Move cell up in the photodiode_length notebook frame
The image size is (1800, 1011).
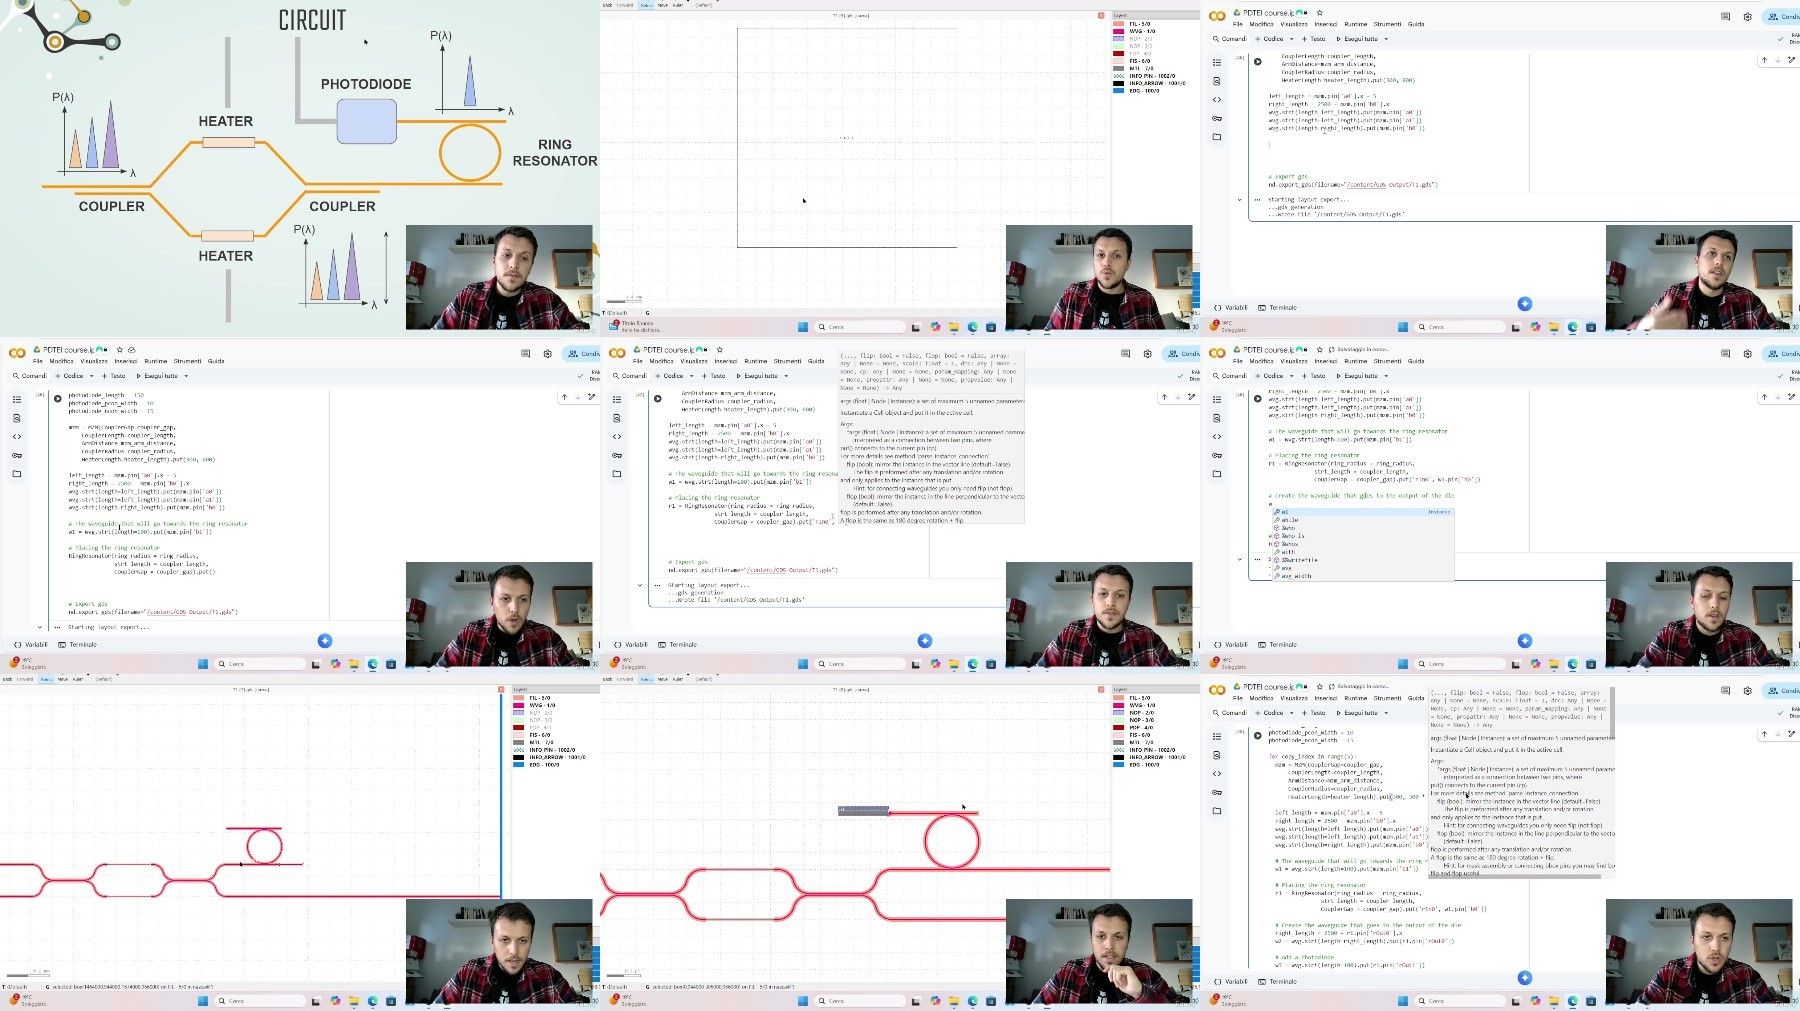(564, 397)
